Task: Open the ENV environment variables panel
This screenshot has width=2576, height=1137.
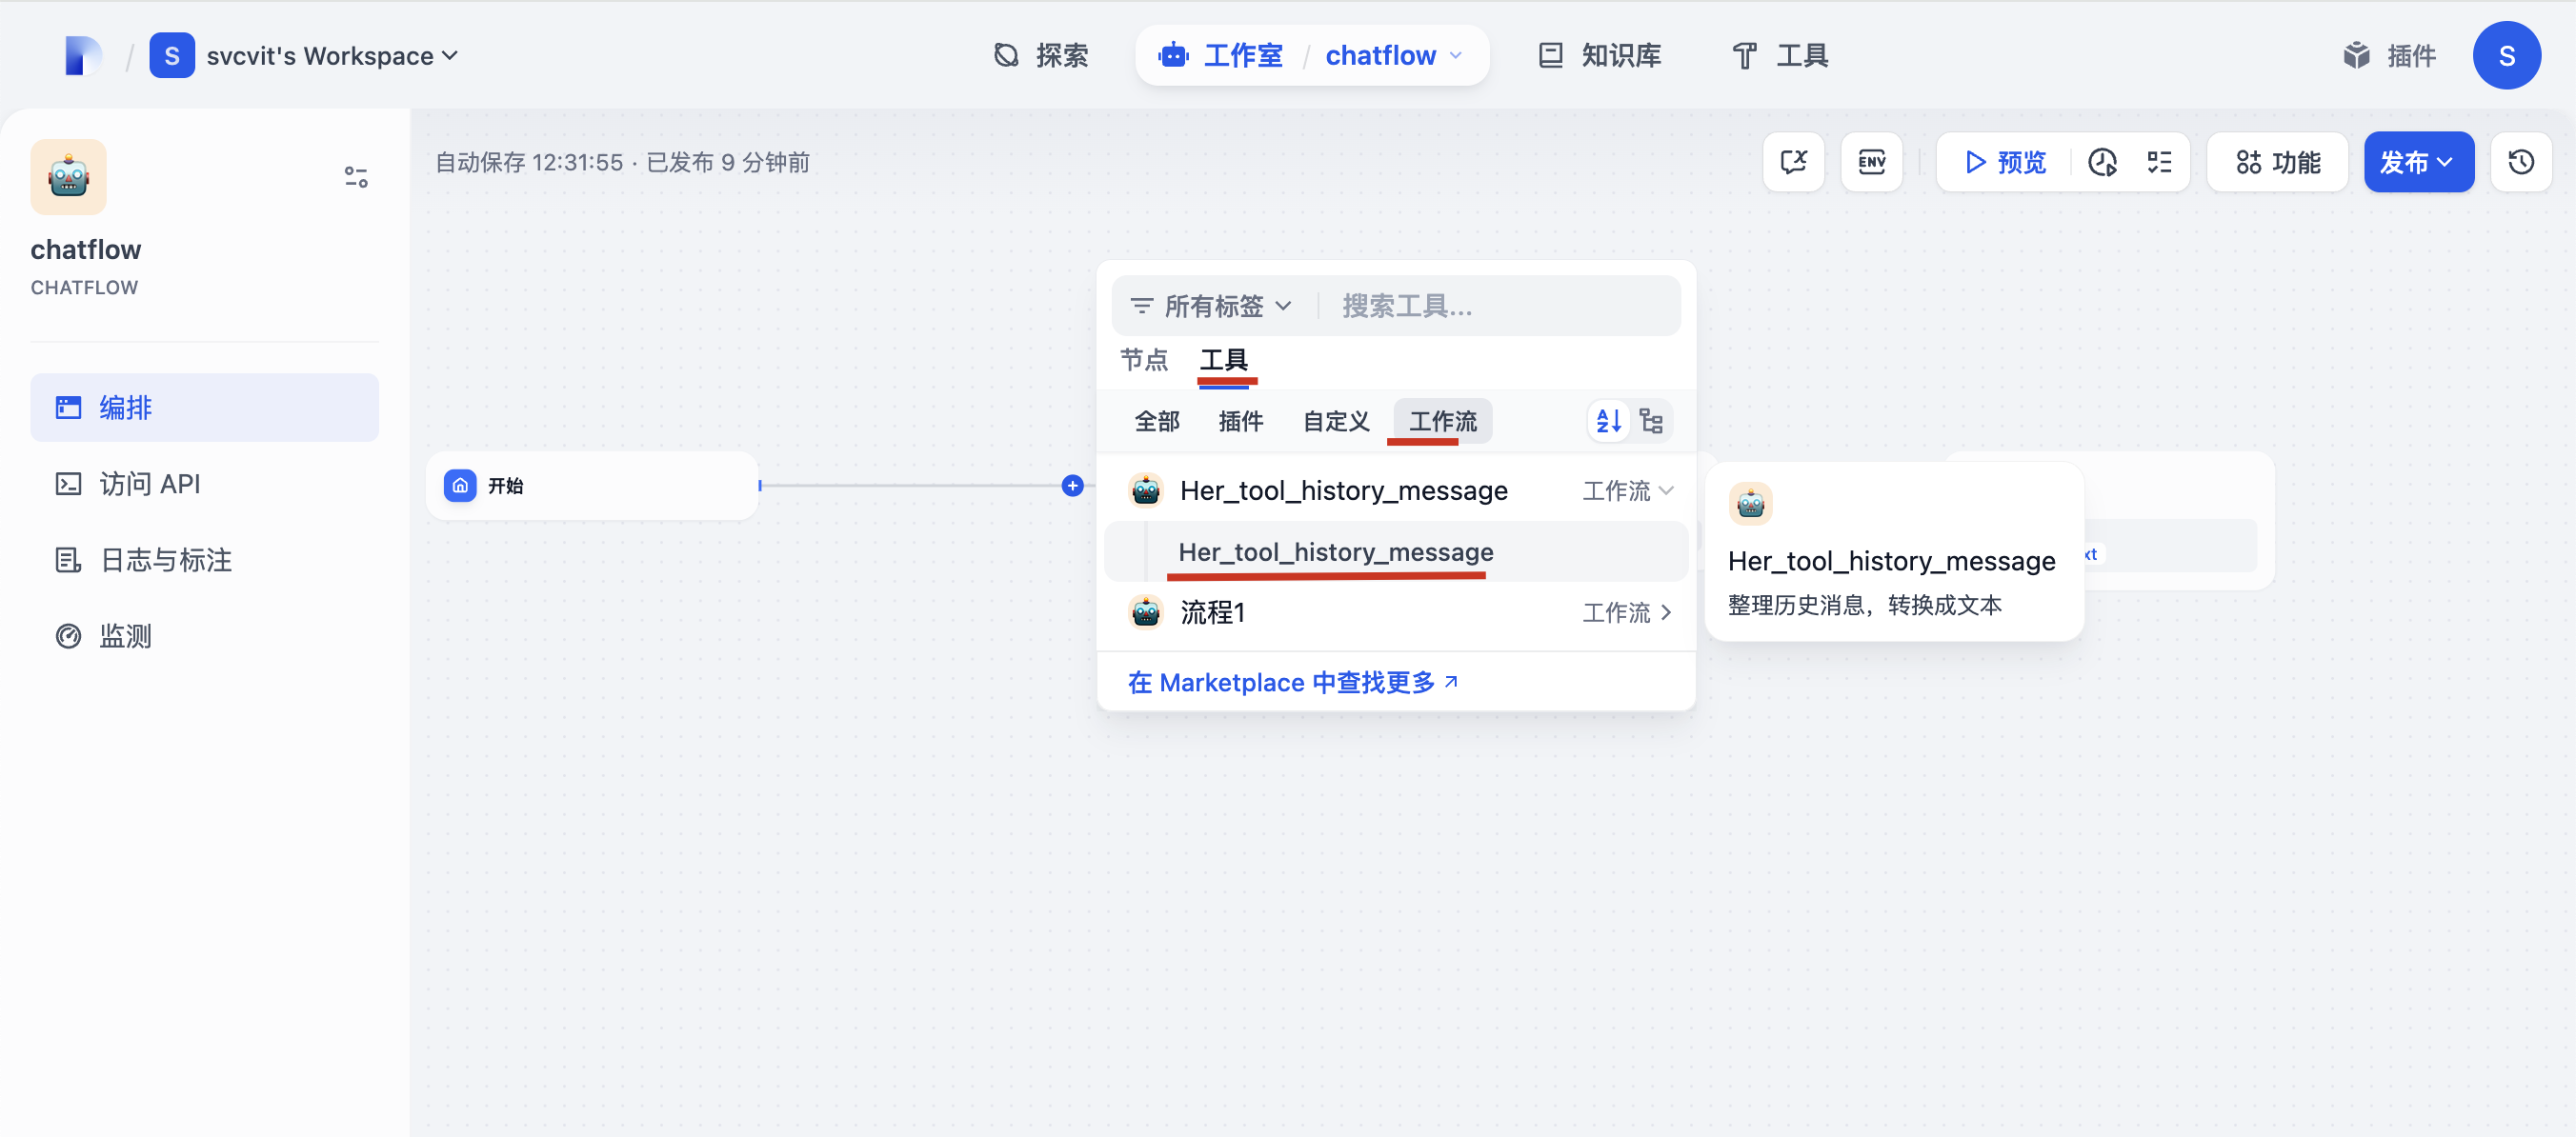Action: (x=1871, y=161)
